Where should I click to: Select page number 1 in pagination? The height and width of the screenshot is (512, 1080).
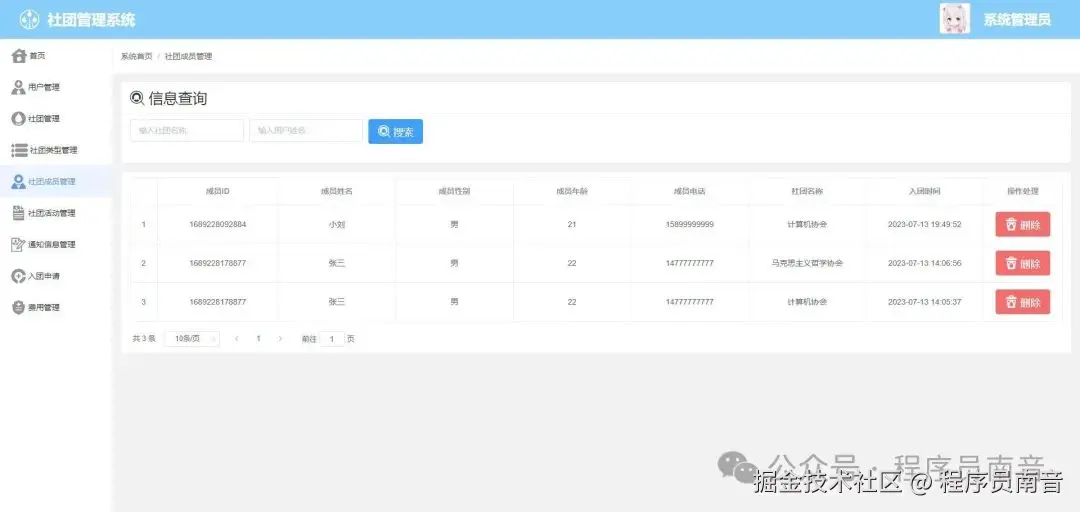[258, 339]
